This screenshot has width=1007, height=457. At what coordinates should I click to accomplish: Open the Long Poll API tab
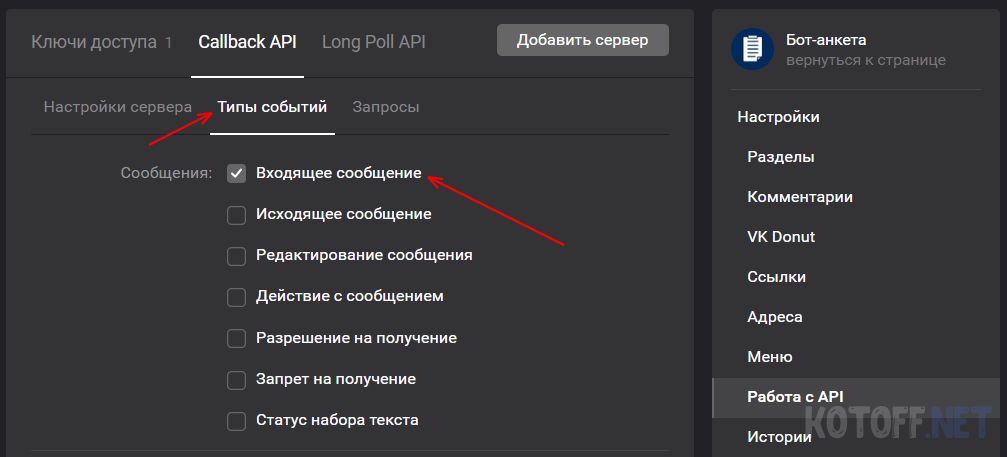coord(374,42)
